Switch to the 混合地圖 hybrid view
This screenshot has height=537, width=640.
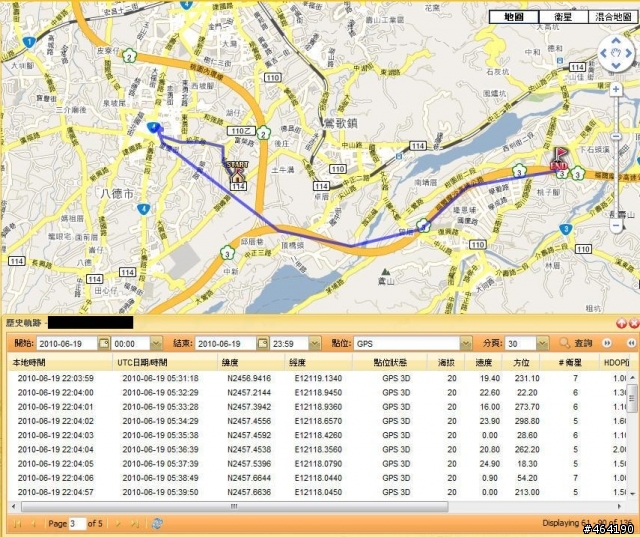tap(613, 17)
